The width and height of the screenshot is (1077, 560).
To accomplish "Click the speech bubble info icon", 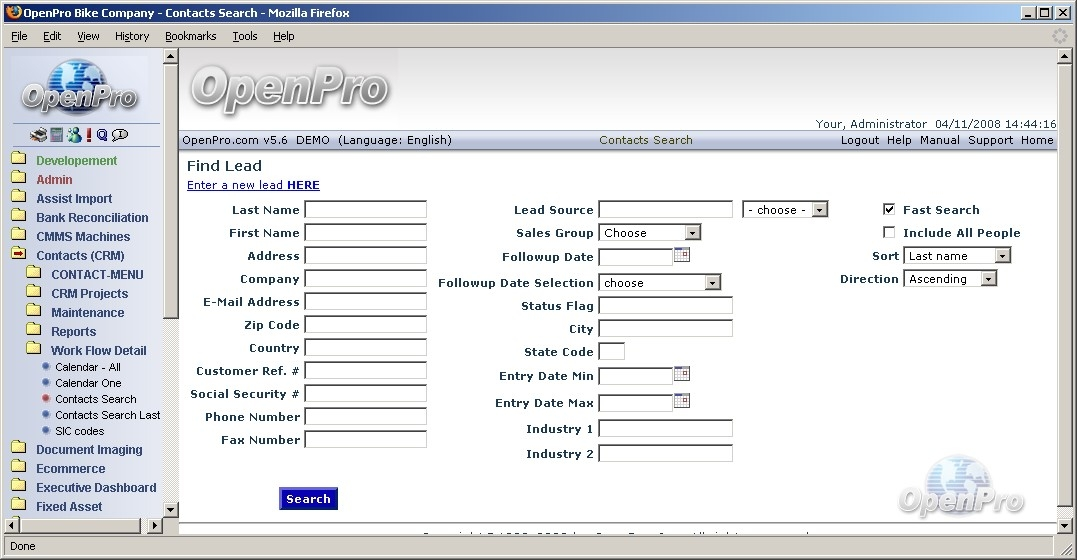I will 120,135.
